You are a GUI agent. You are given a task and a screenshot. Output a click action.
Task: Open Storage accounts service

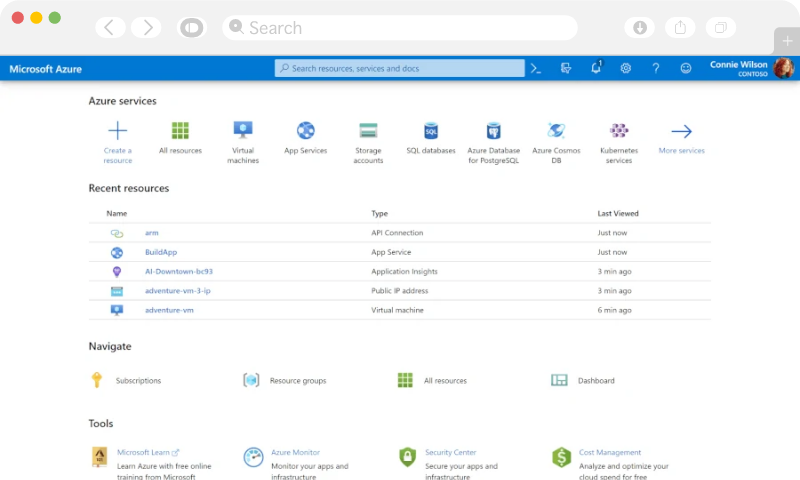pyautogui.click(x=368, y=131)
